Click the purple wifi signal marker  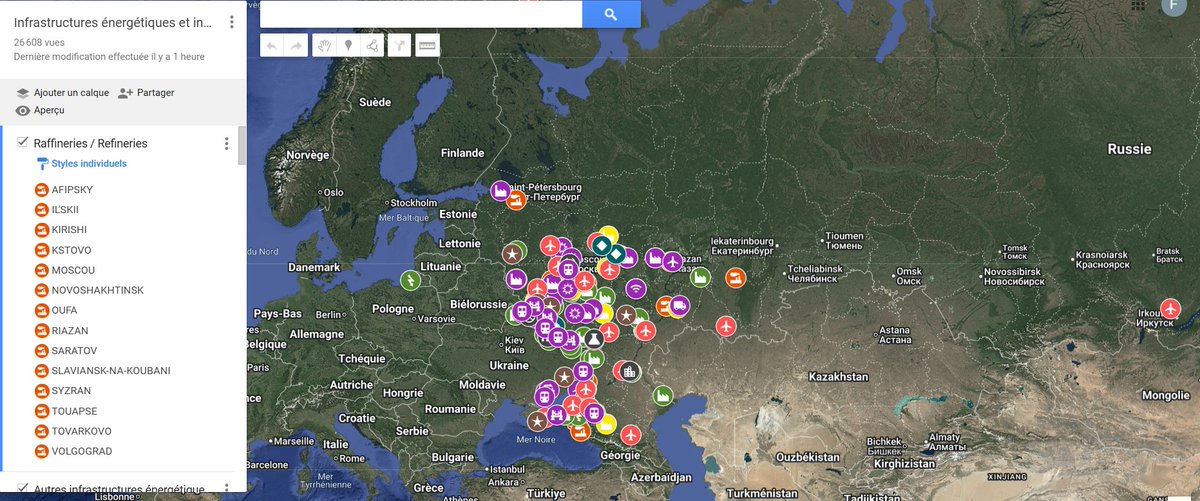pyautogui.click(x=636, y=289)
